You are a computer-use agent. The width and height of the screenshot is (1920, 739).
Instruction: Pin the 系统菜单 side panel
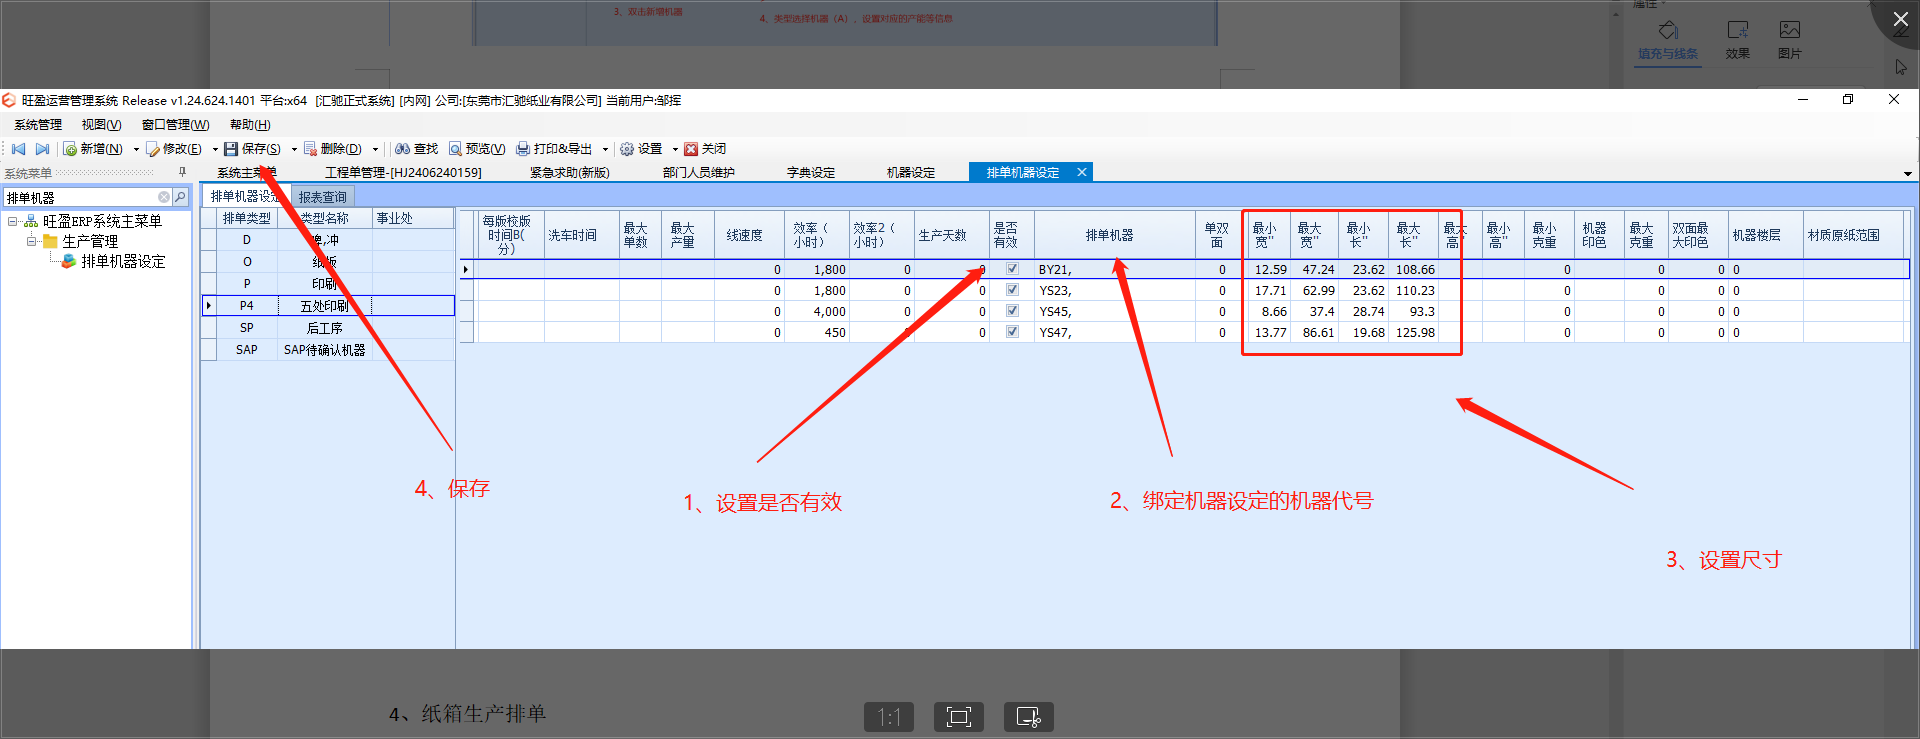182,172
